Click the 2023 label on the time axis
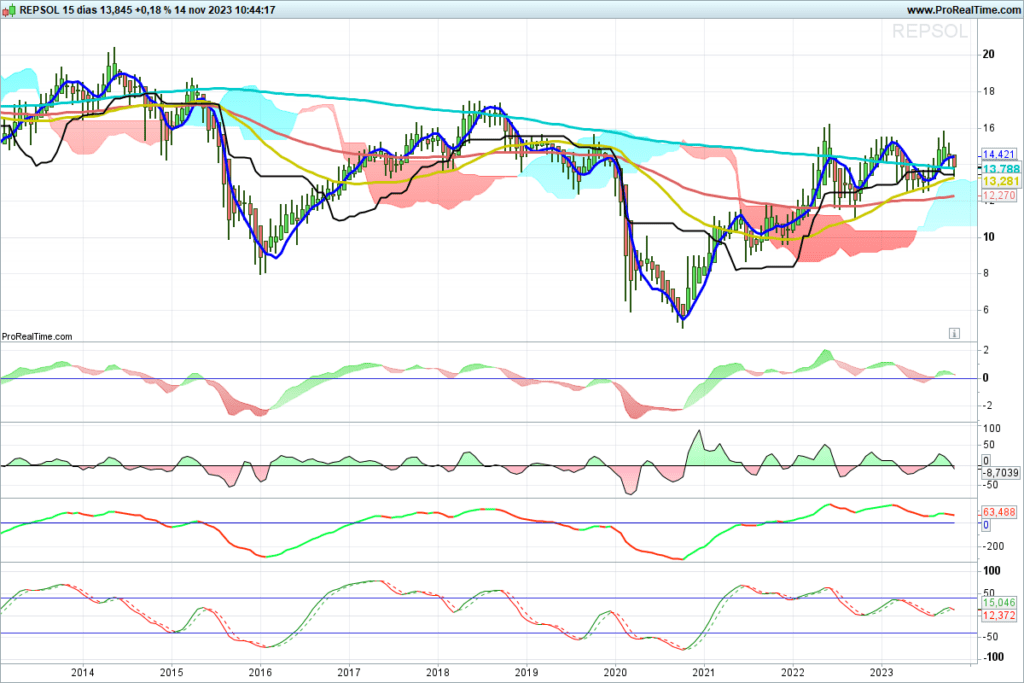The height and width of the screenshot is (683, 1024). pyautogui.click(x=882, y=673)
